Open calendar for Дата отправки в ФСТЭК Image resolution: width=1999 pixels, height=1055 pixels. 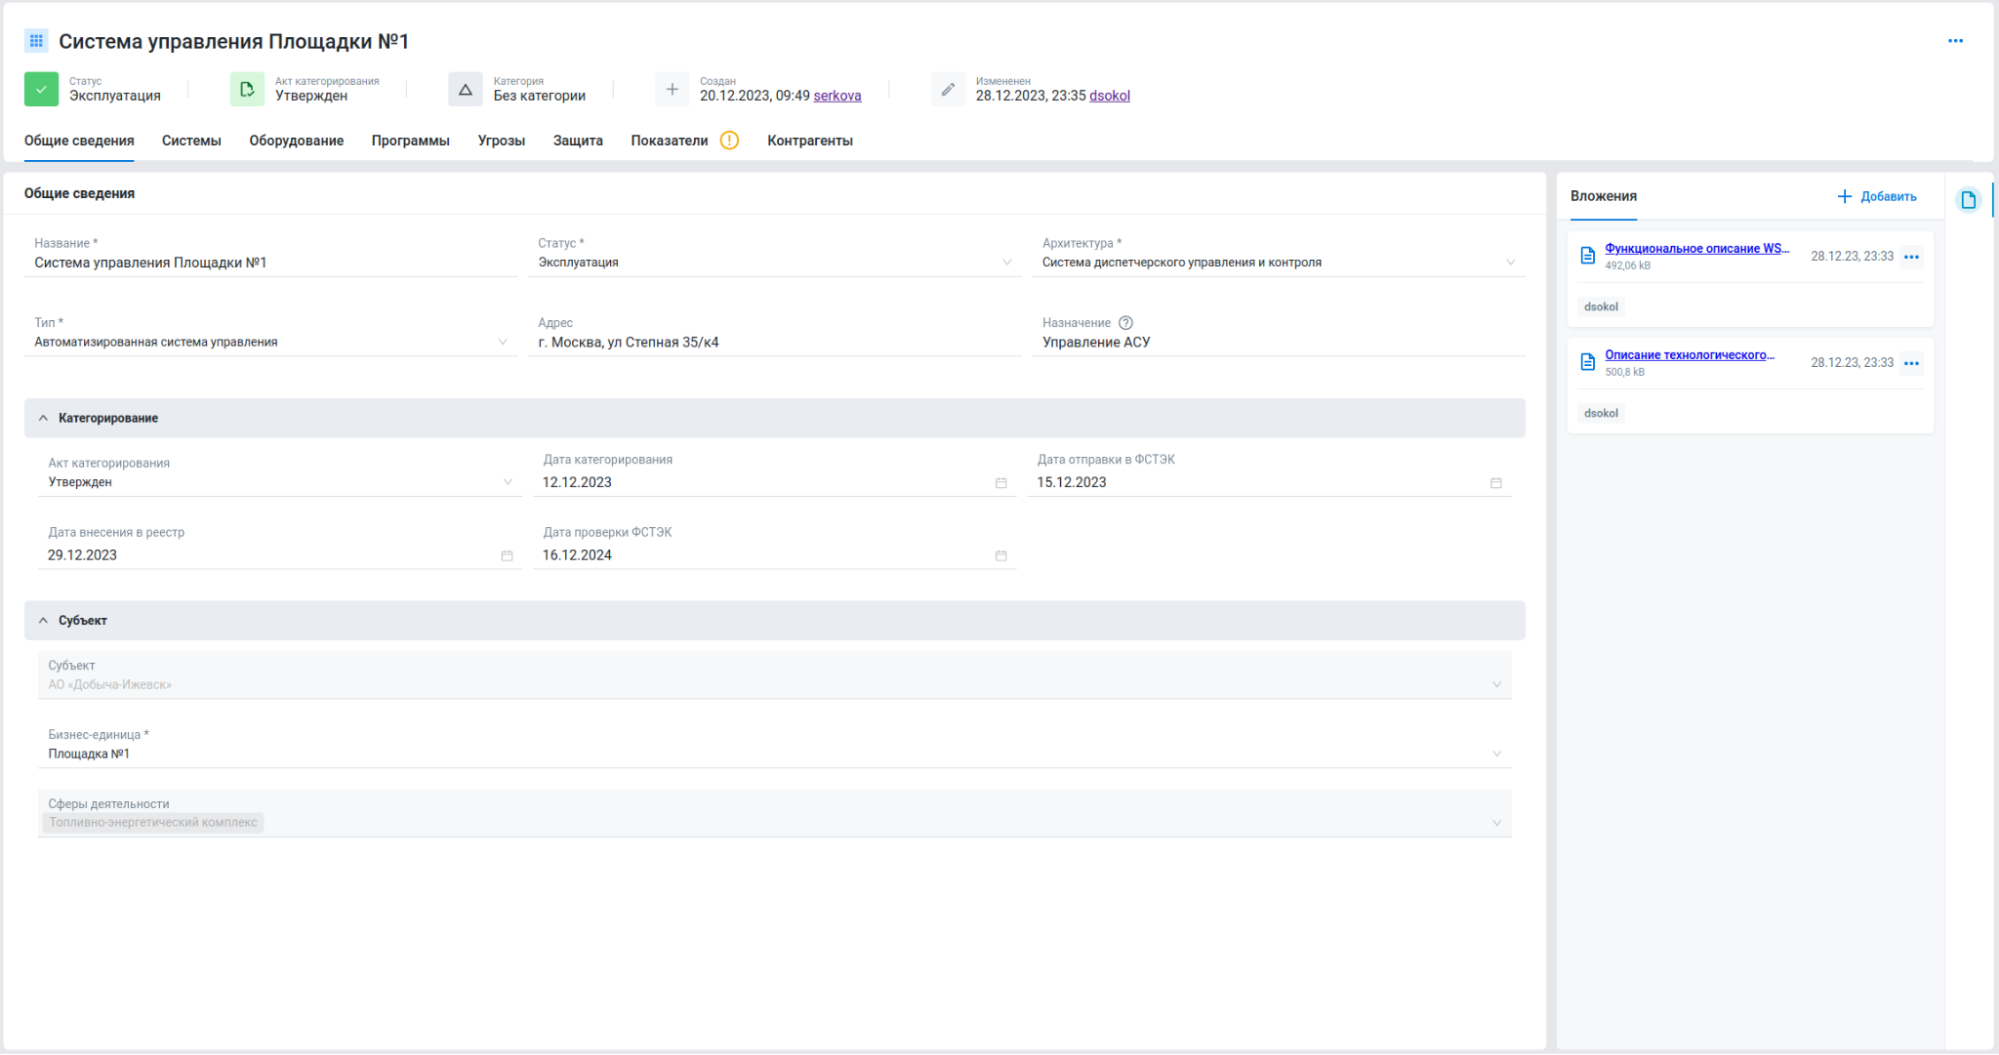[x=1496, y=483]
